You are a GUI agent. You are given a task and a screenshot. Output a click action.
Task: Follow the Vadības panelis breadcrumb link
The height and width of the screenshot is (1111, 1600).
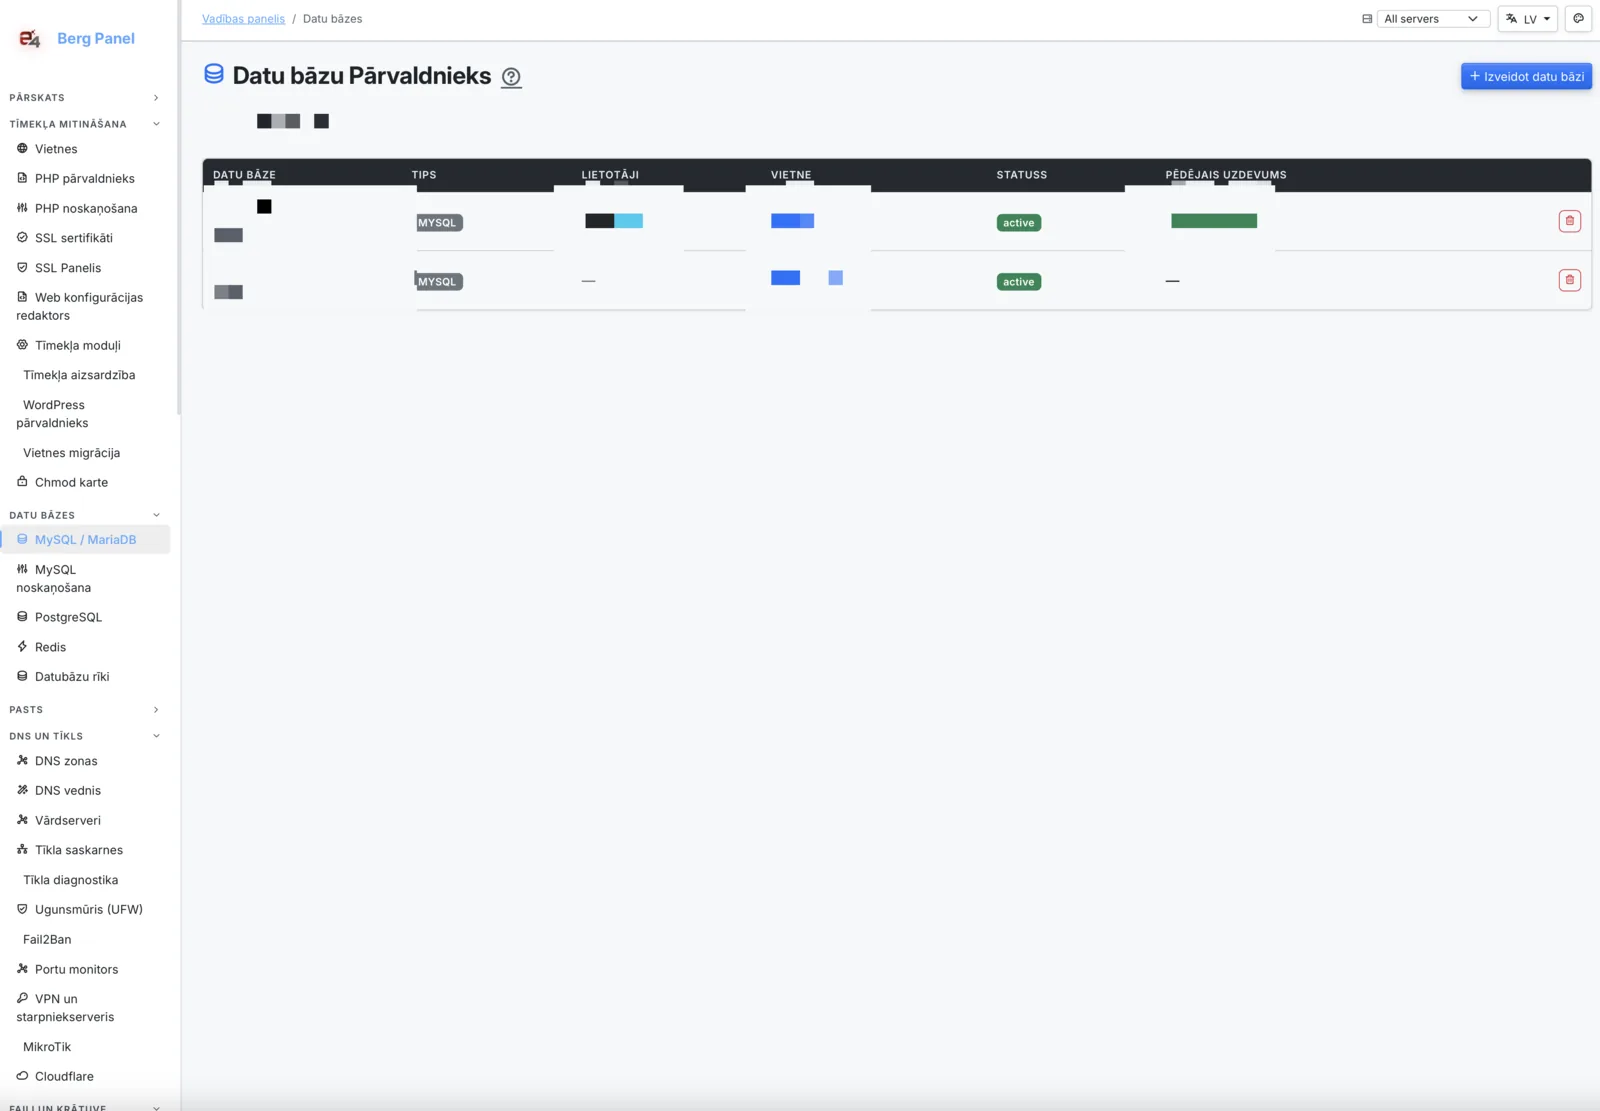pos(243,19)
